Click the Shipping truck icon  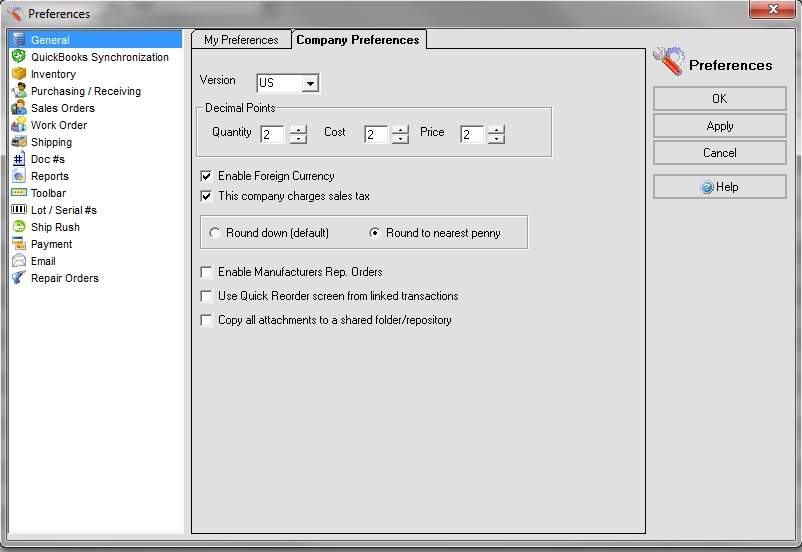(18, 142)
